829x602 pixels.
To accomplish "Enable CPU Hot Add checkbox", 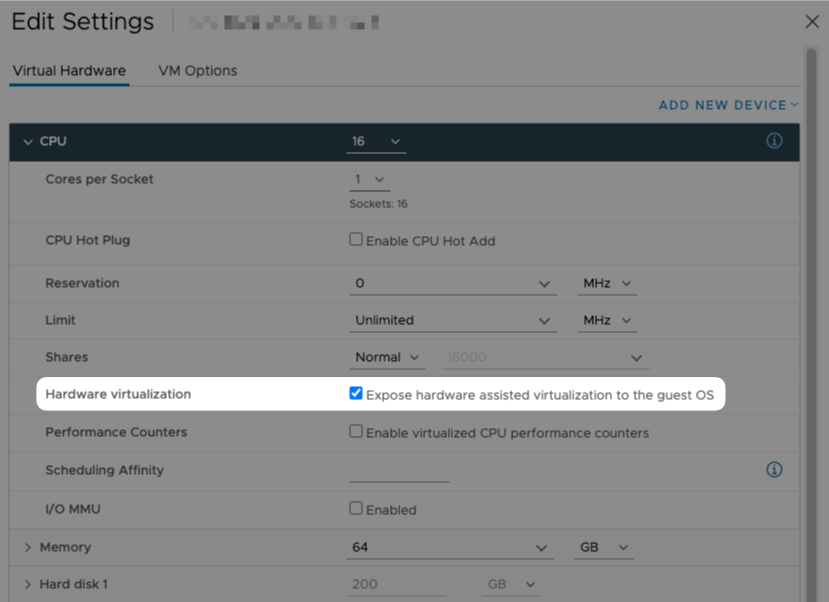I will [x=355, y=240].
